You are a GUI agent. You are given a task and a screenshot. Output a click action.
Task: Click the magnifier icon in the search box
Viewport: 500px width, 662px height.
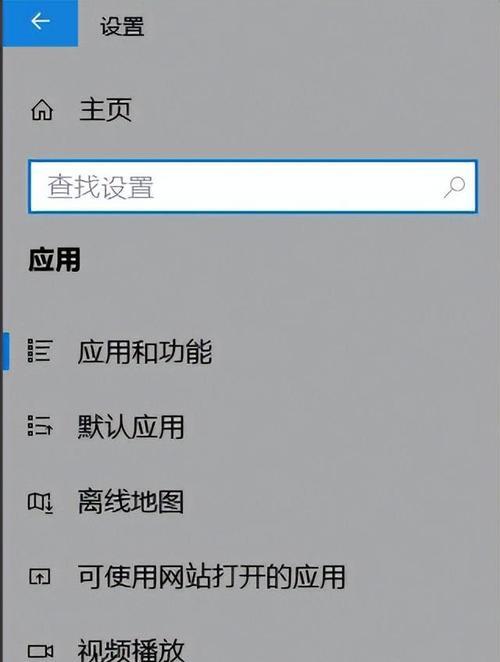click(454, 187)
